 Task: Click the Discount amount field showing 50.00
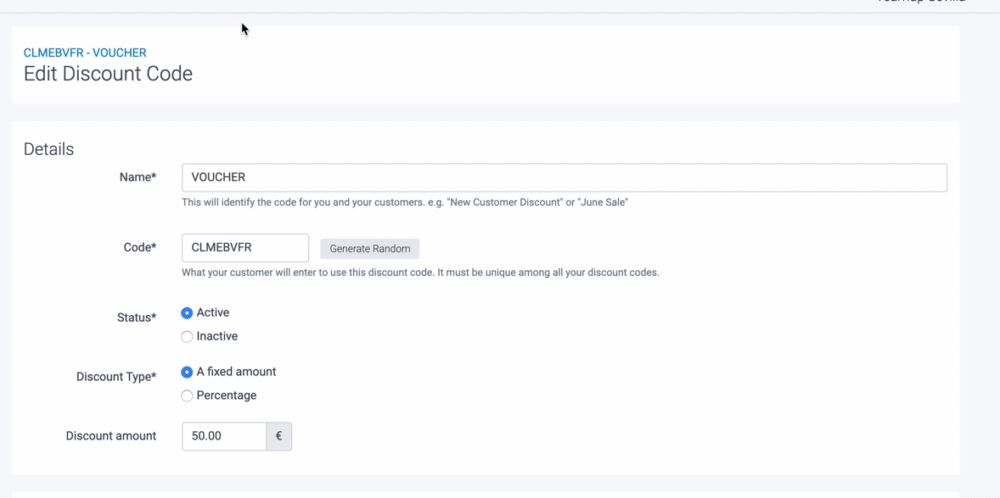click(223, 436)
